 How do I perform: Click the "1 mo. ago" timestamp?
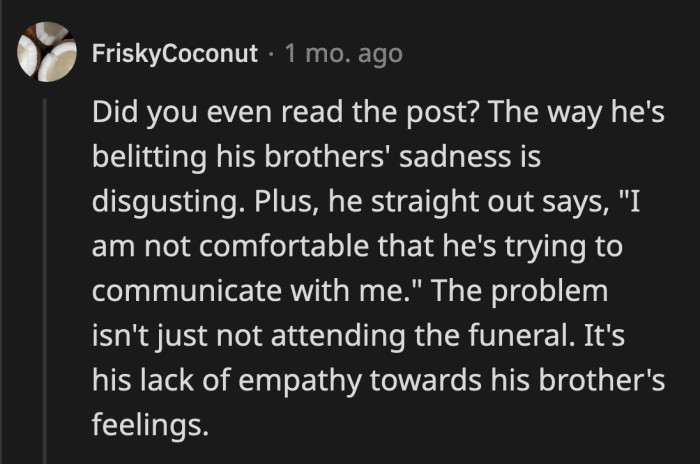(x=343, y=54)
